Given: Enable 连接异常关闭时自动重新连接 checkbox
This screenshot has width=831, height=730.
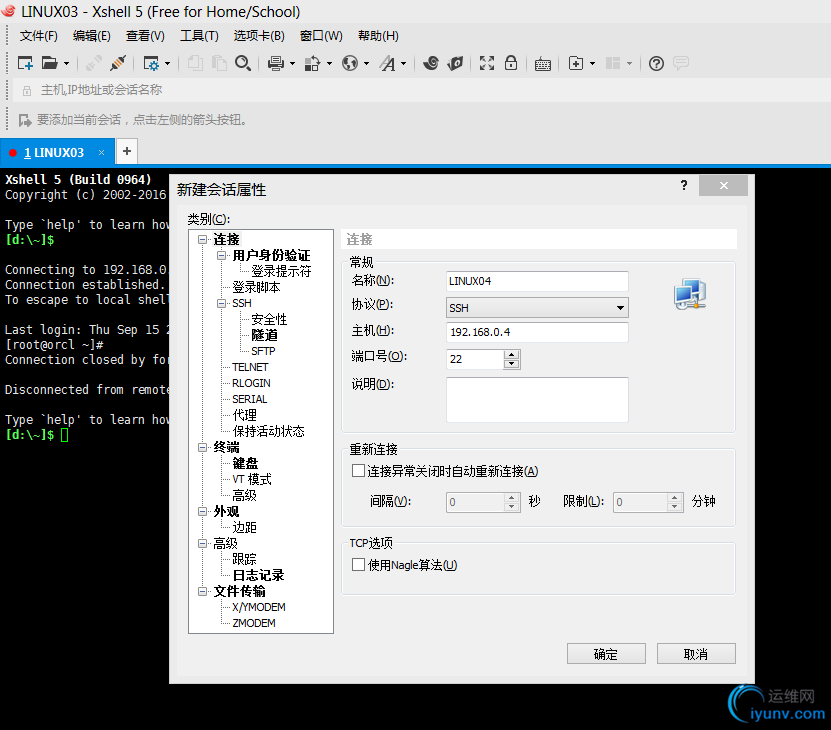Looking at the screenshot, I should (x=358, y=471).
